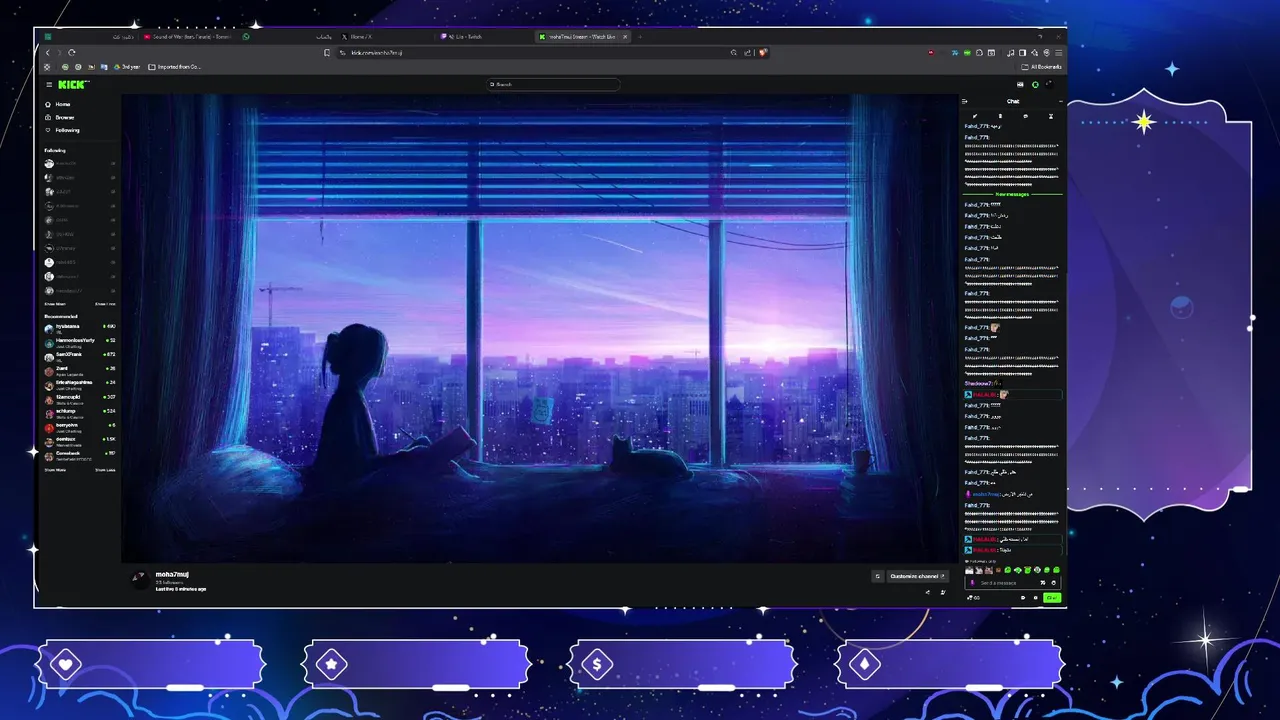Click the Kick logo
This screenshot has height=720, width=1280.
point(73,85)
